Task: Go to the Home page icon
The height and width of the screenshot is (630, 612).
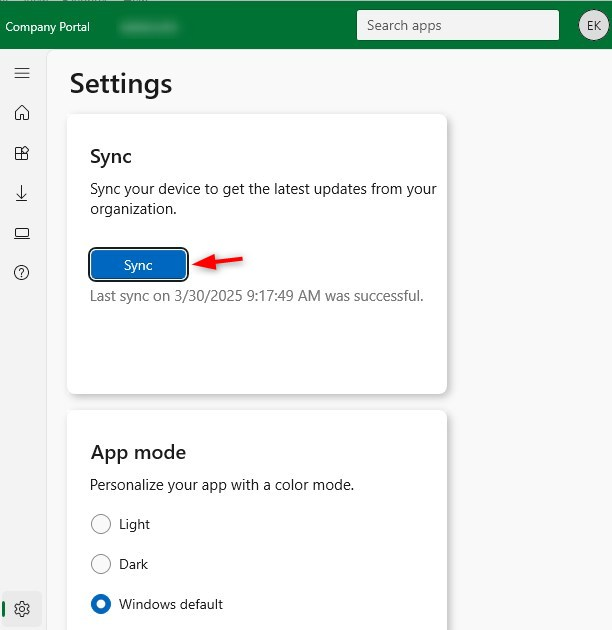Action: pos(22,113)
